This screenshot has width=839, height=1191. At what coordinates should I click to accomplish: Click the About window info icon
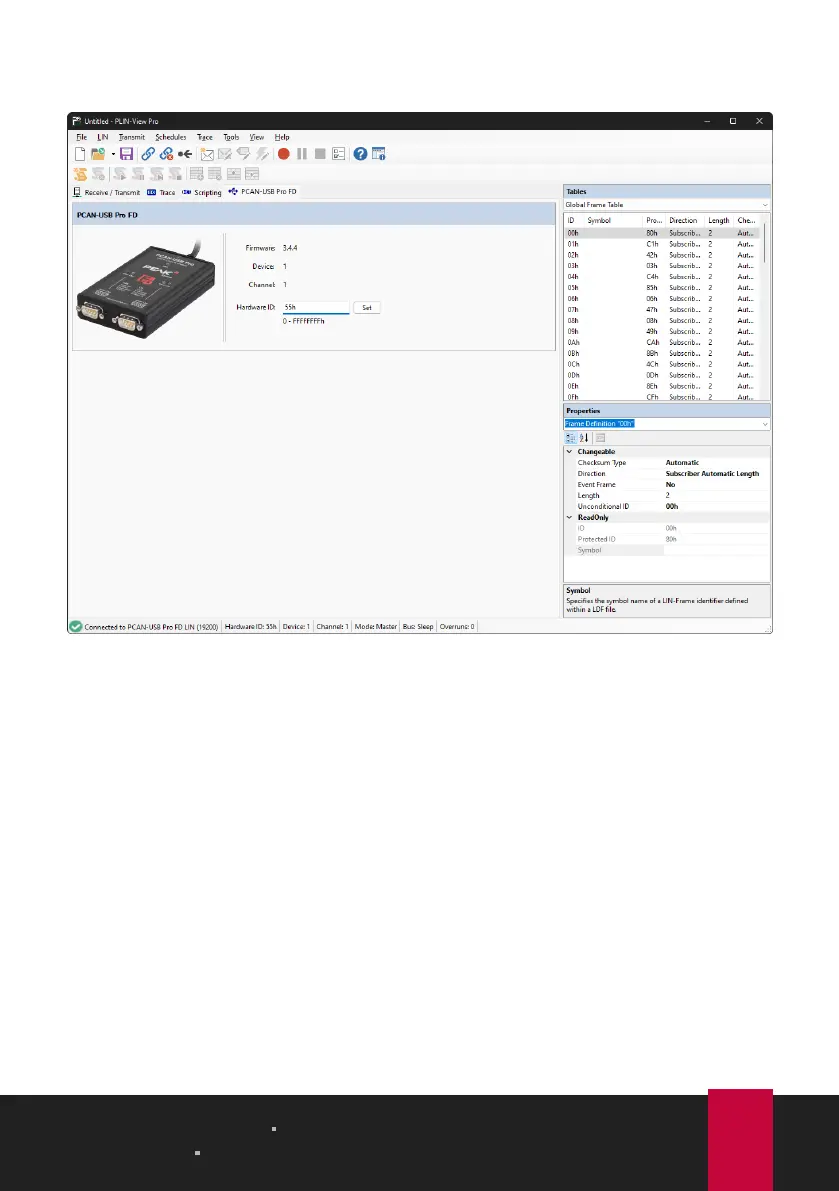click(x=379, y=154)
